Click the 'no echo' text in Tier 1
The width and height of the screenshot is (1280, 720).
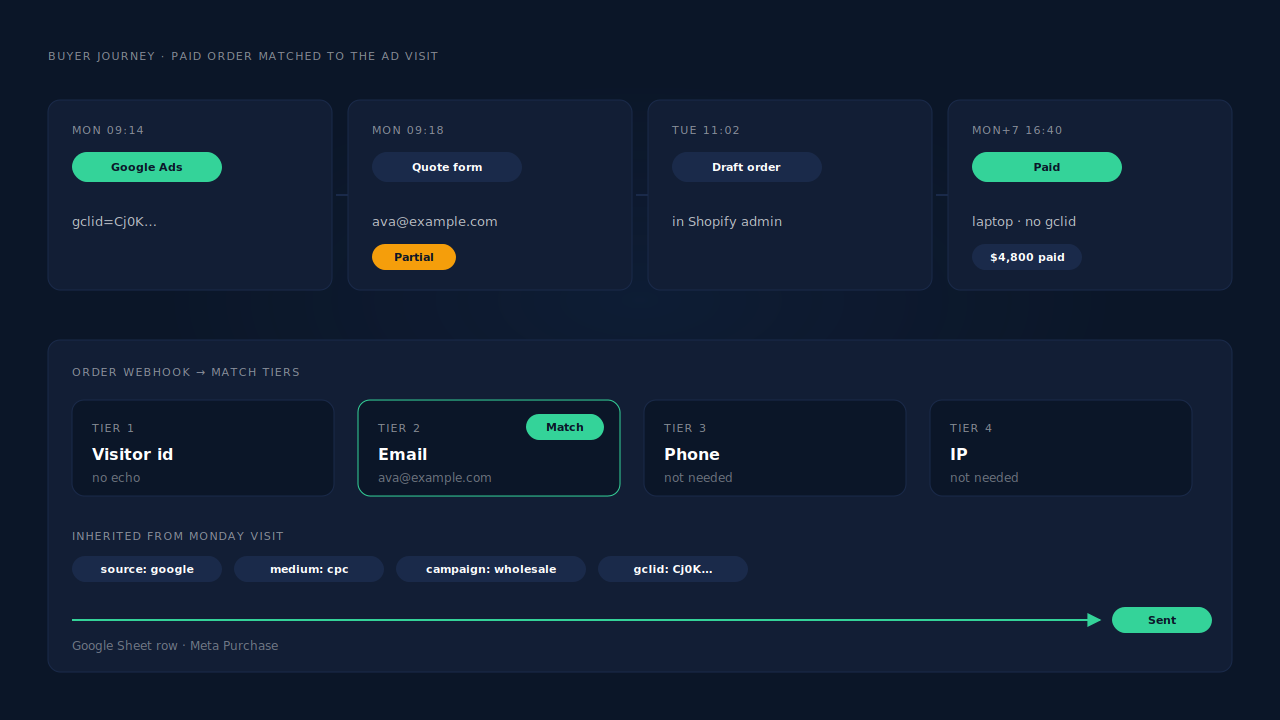point(116,478)
